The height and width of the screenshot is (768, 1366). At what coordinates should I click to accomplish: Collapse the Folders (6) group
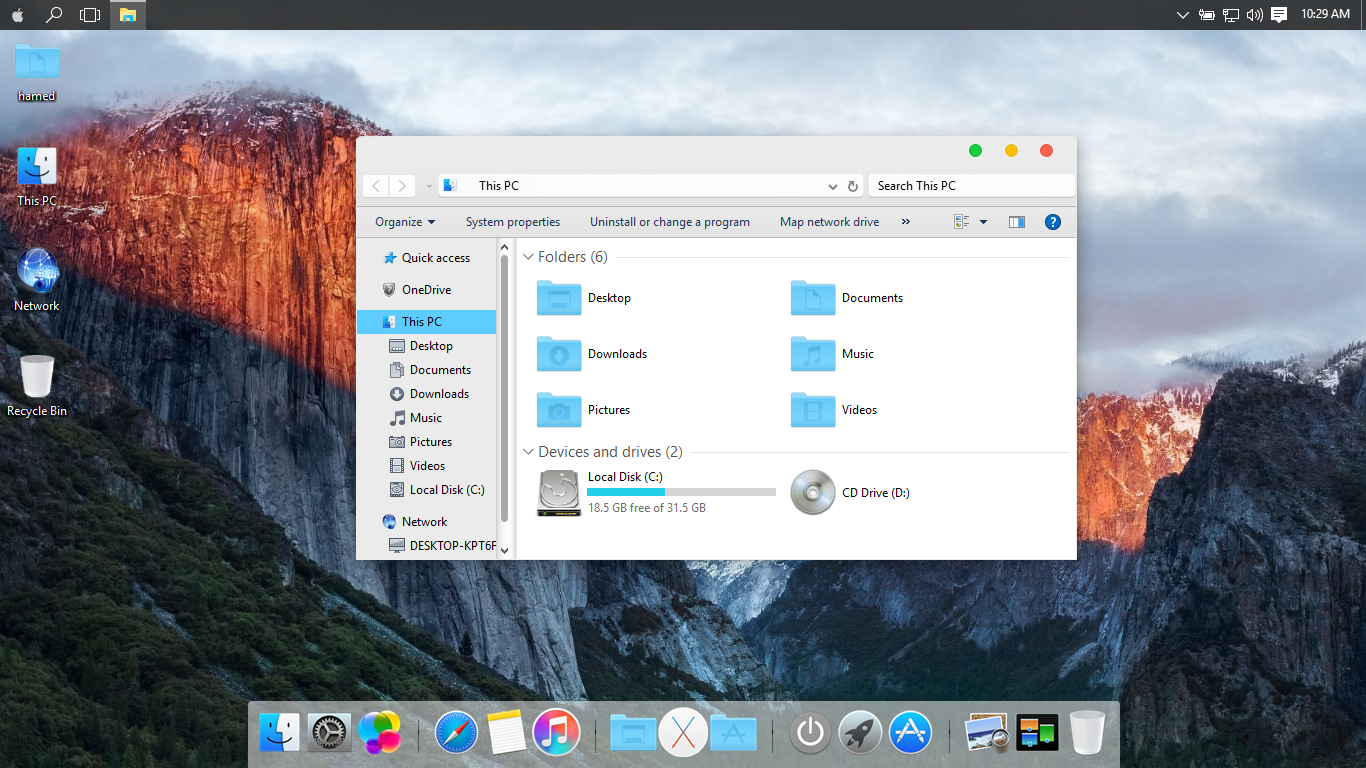[x=529, y=257]
